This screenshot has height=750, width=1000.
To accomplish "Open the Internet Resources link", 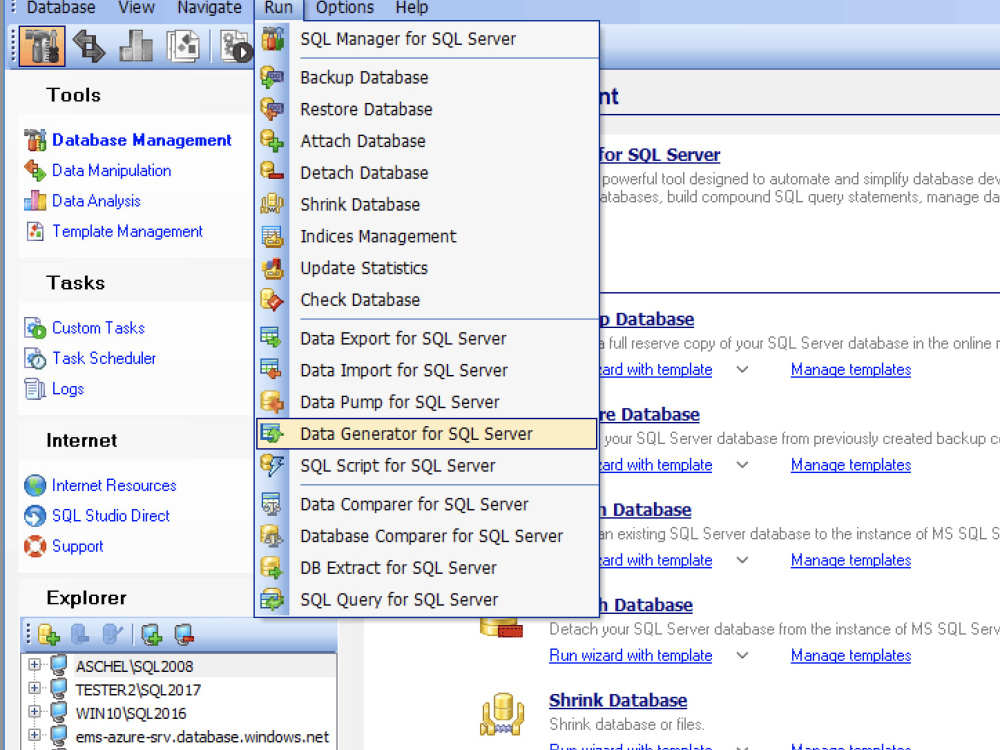I will (x=114, y=485).
